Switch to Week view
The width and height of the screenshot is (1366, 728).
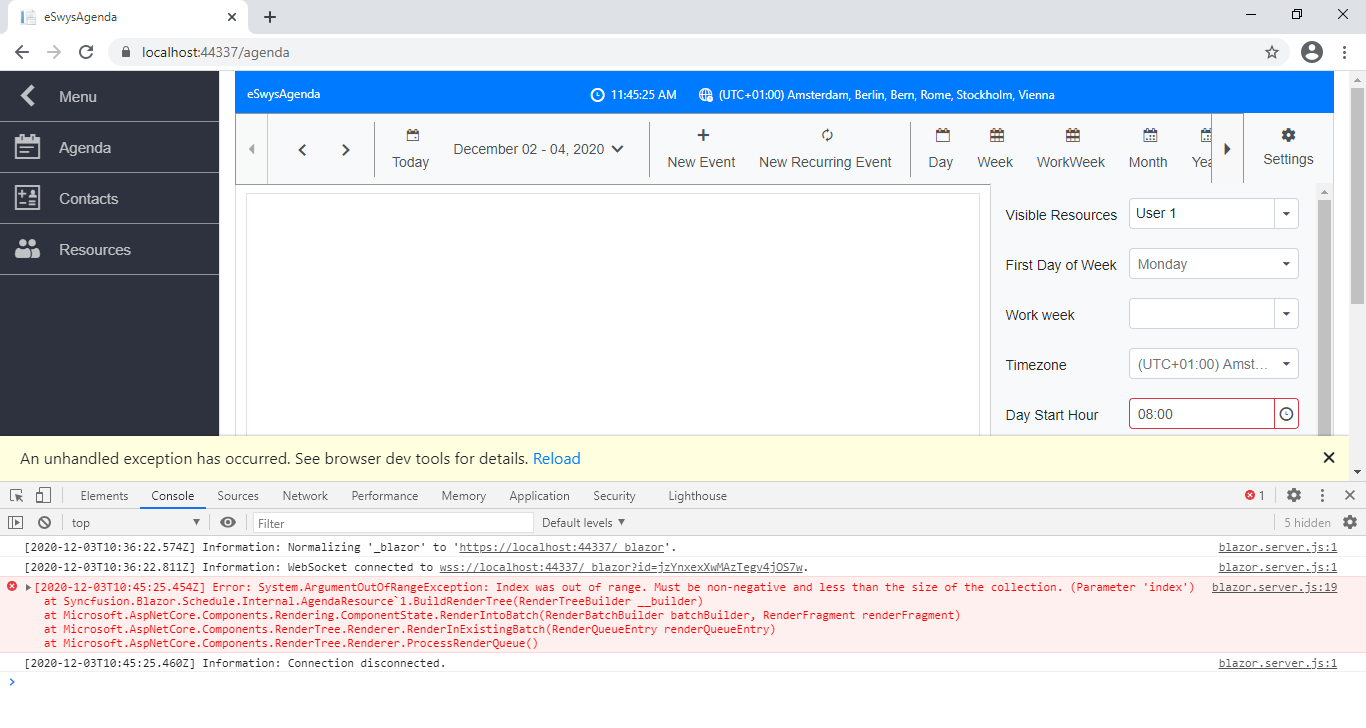[995, 148]
